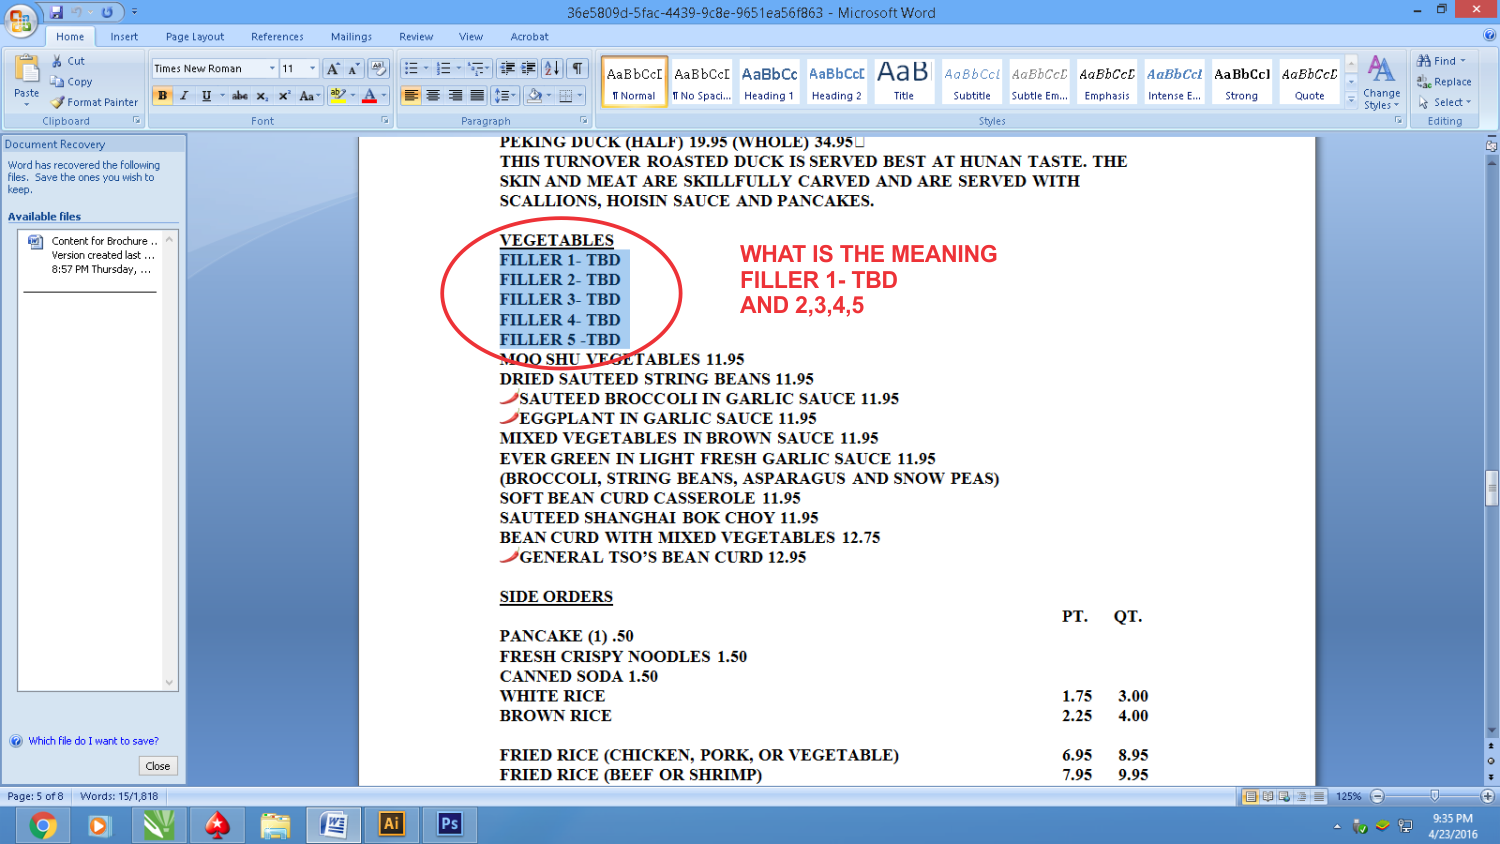Click the Redo/Repeat icon in Quick Access

pyautogui.click(x=107, y=13)
